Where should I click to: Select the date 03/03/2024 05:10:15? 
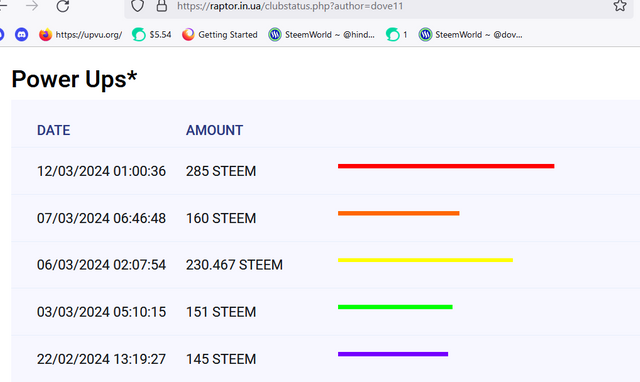(x=101, y=312)
